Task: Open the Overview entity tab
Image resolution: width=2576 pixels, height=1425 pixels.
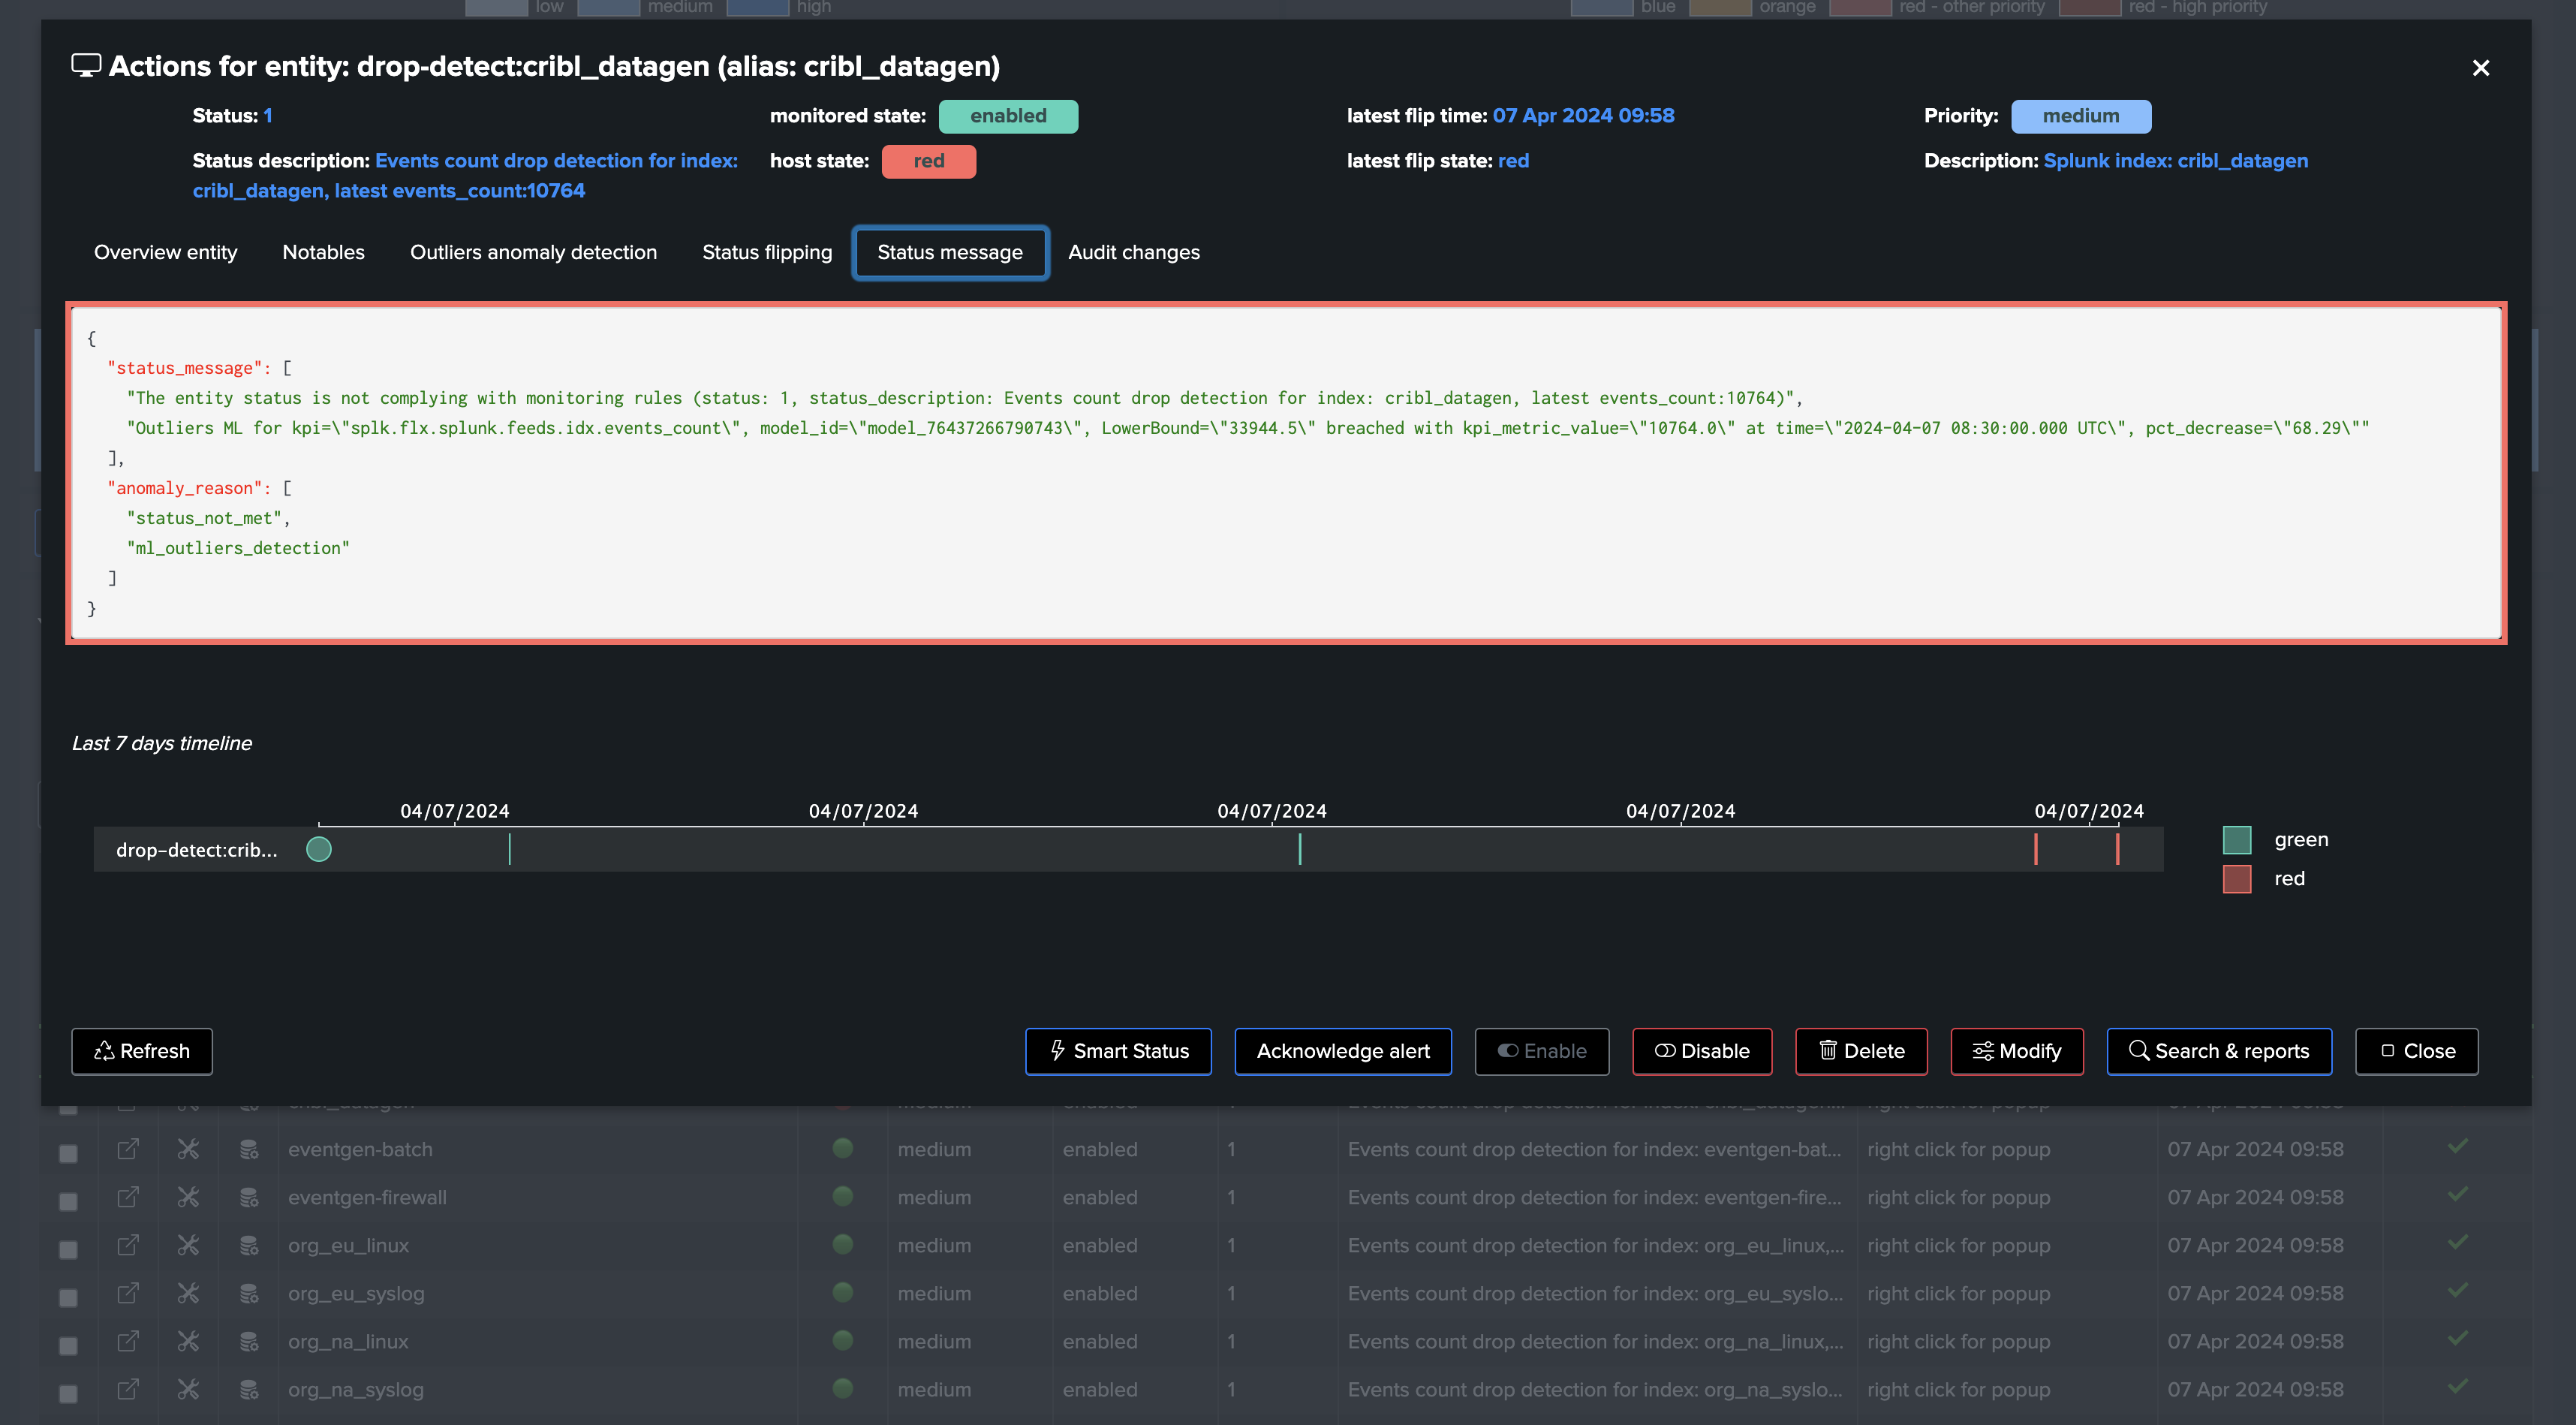Action: [x=166, y=252]
